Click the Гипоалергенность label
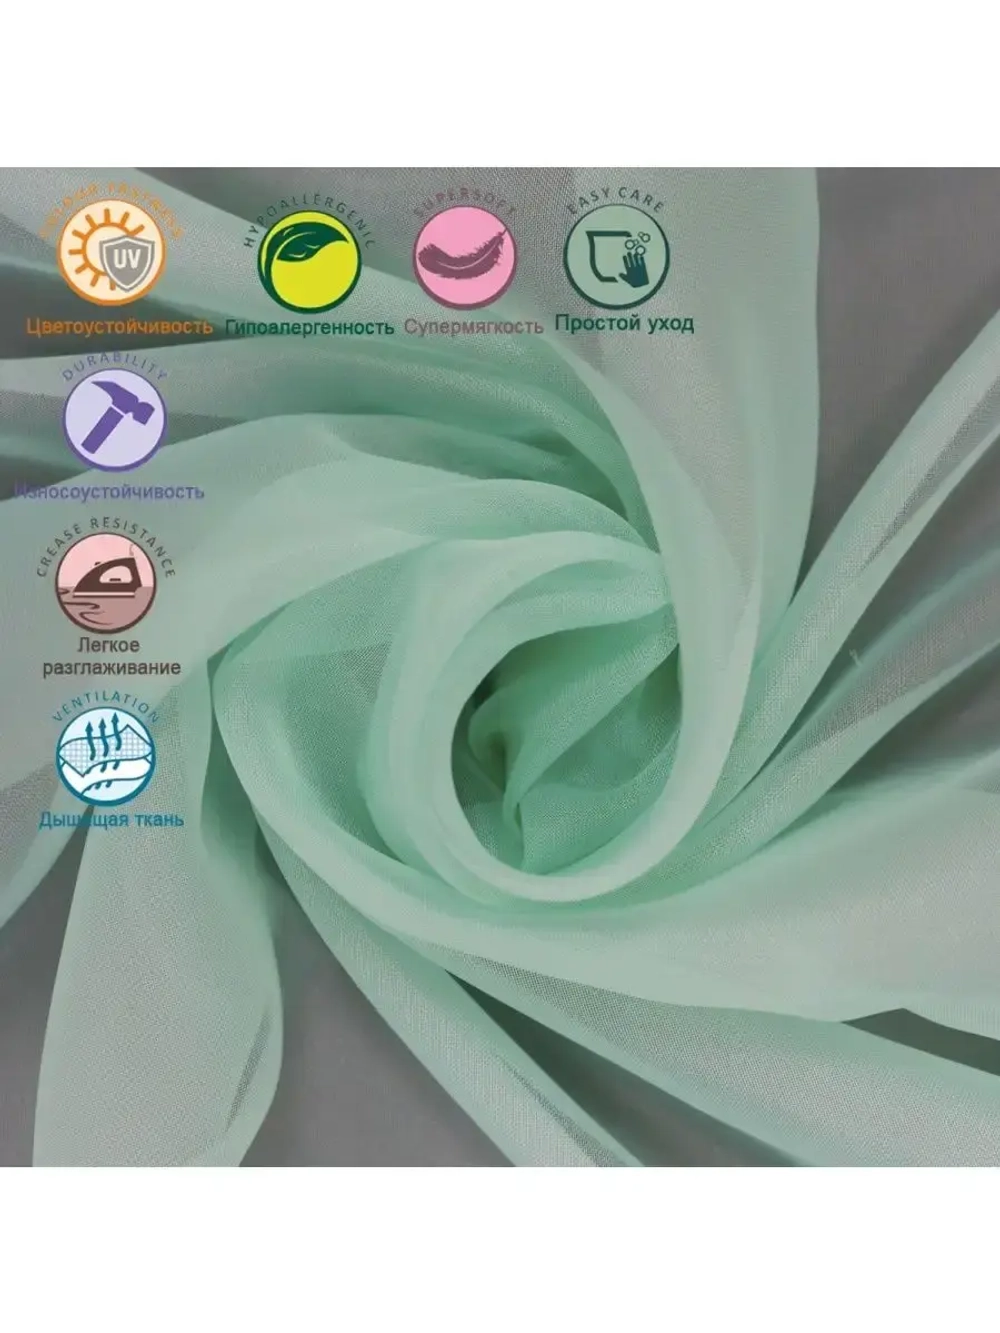 (x=310, y=327)
